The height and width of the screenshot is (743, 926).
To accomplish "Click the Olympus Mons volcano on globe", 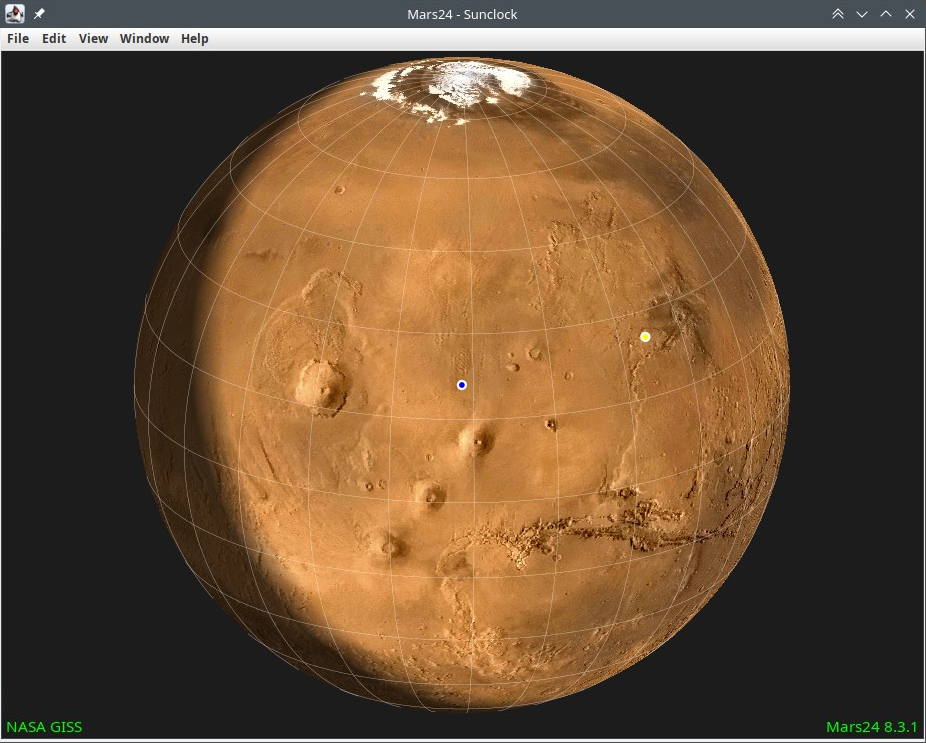I will coord(321,387).
